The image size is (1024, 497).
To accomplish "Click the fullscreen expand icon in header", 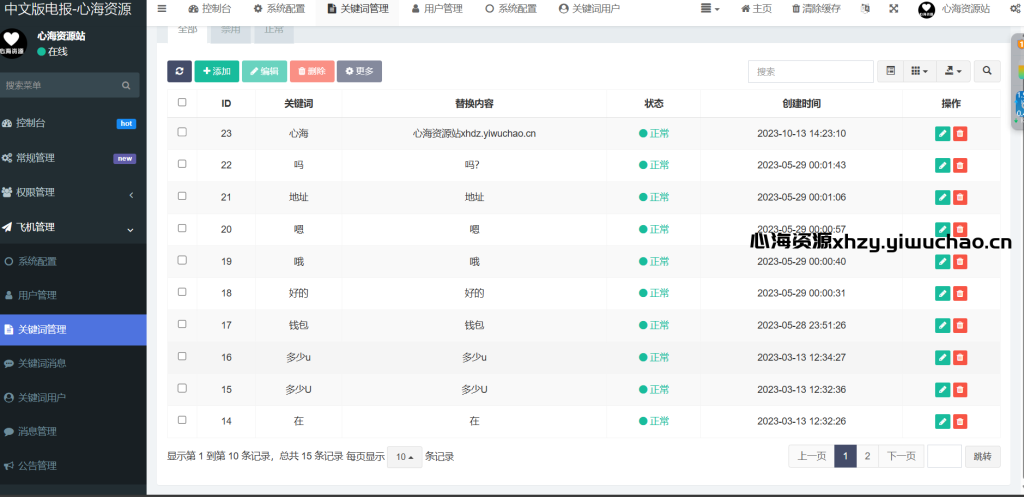I will click(893, 9).
